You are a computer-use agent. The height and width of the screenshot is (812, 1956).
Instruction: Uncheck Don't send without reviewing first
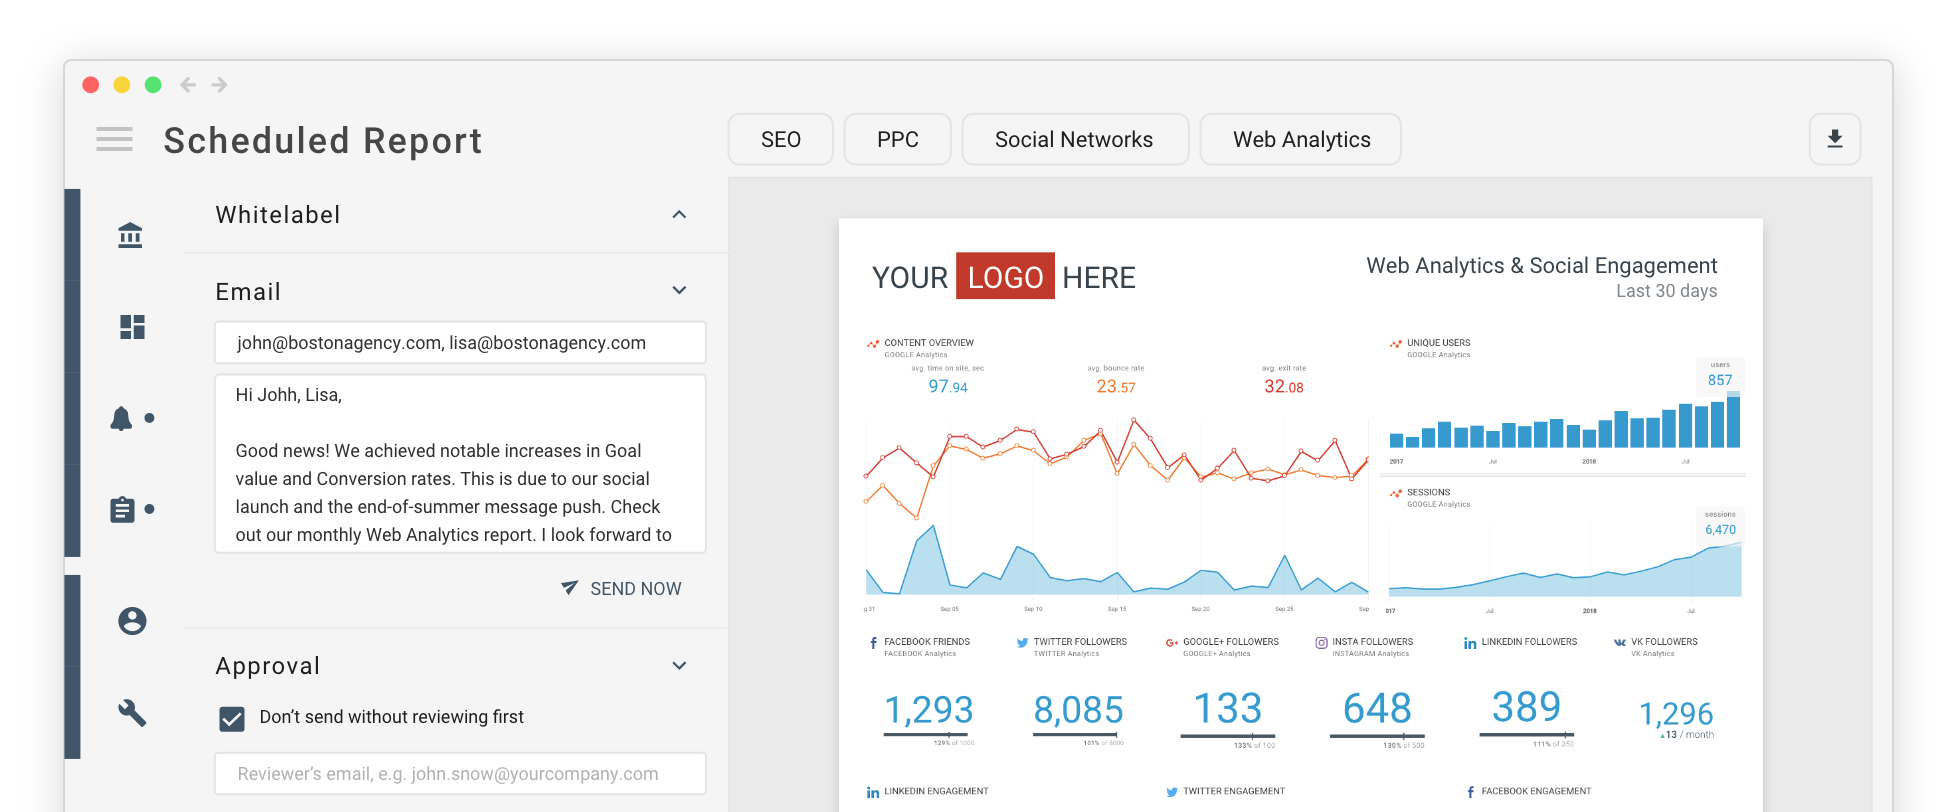(x=232, y=718)
